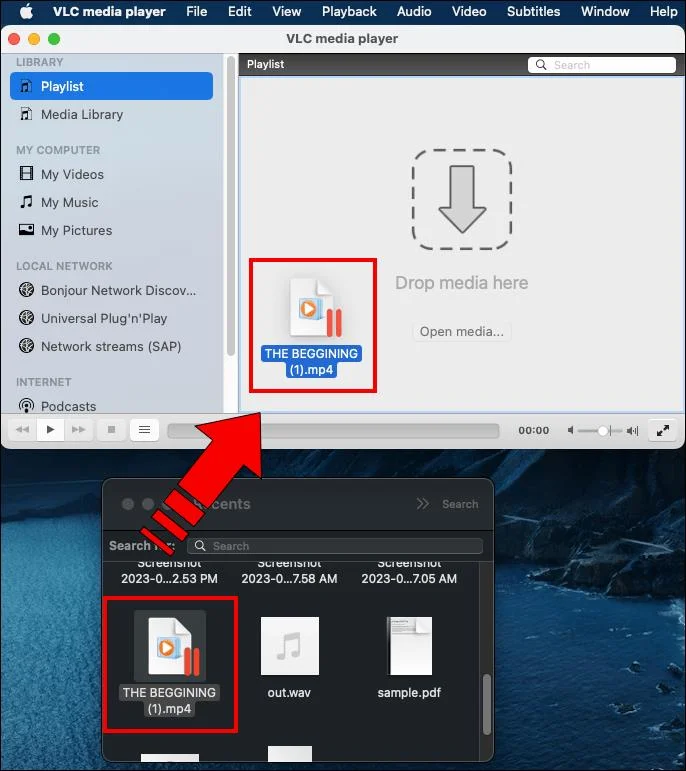Open the Playback menu
Screen dimensions: 686x771
349,11
